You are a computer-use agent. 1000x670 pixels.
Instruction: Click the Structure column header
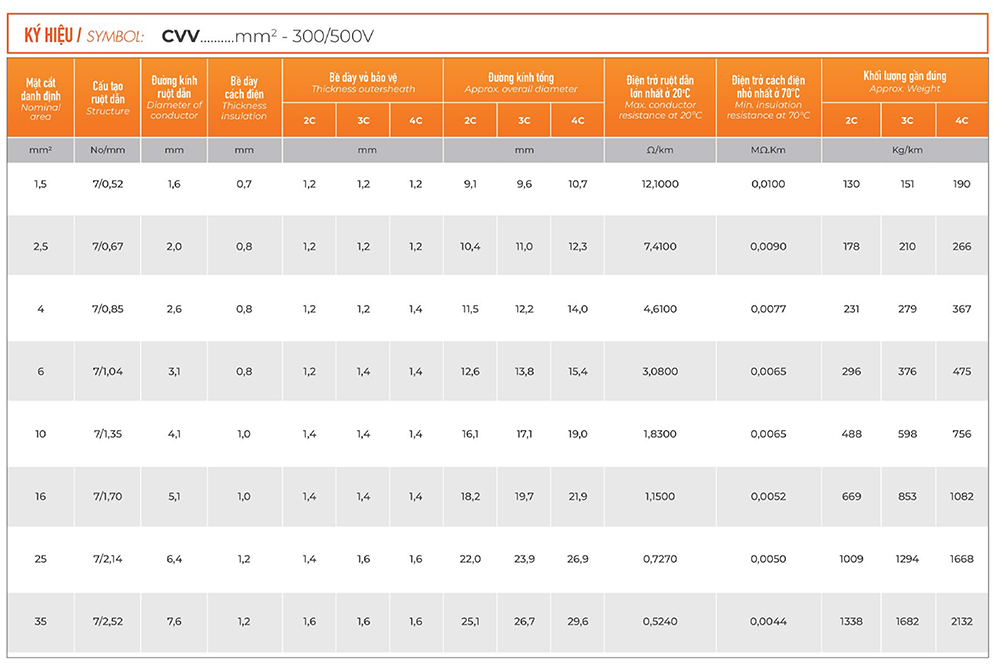point(107,98)
